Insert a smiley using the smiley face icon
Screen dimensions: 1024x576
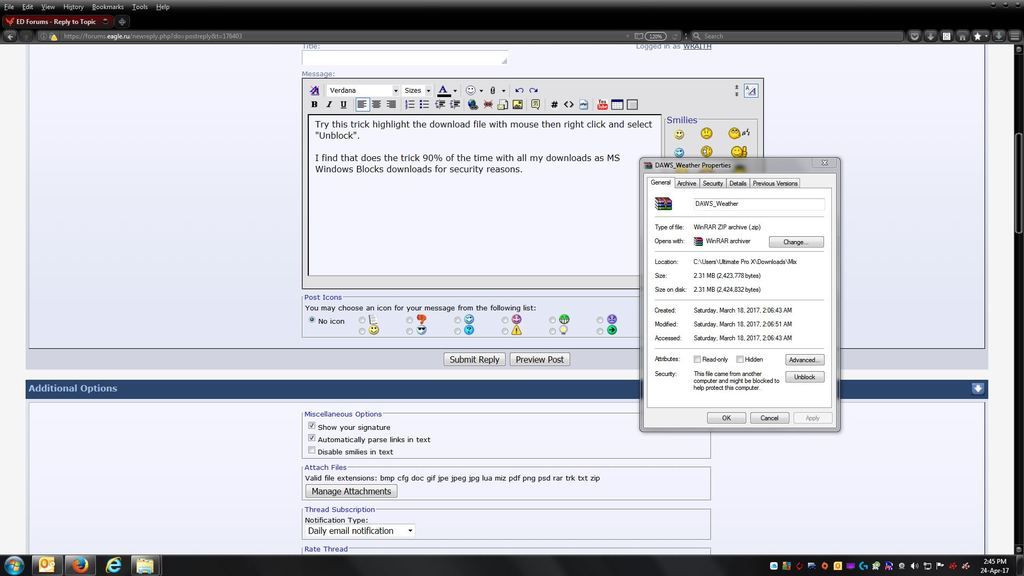click(470, 90)
